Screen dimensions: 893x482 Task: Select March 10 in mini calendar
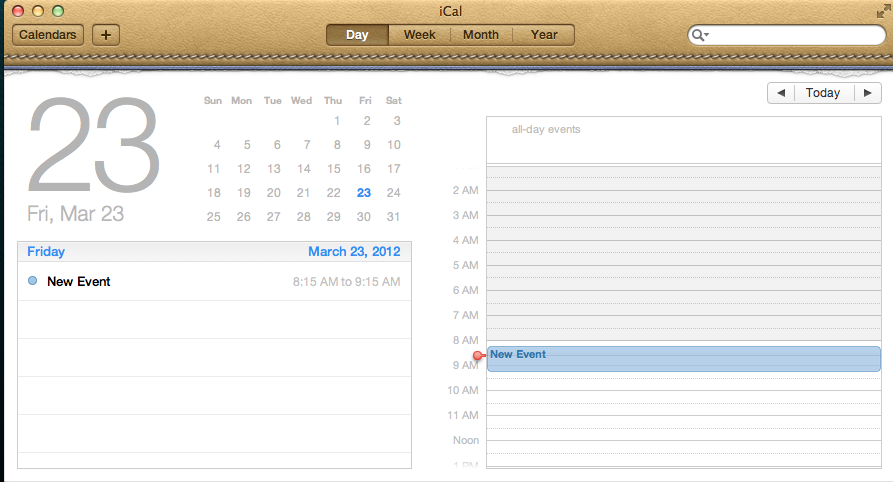394,145
